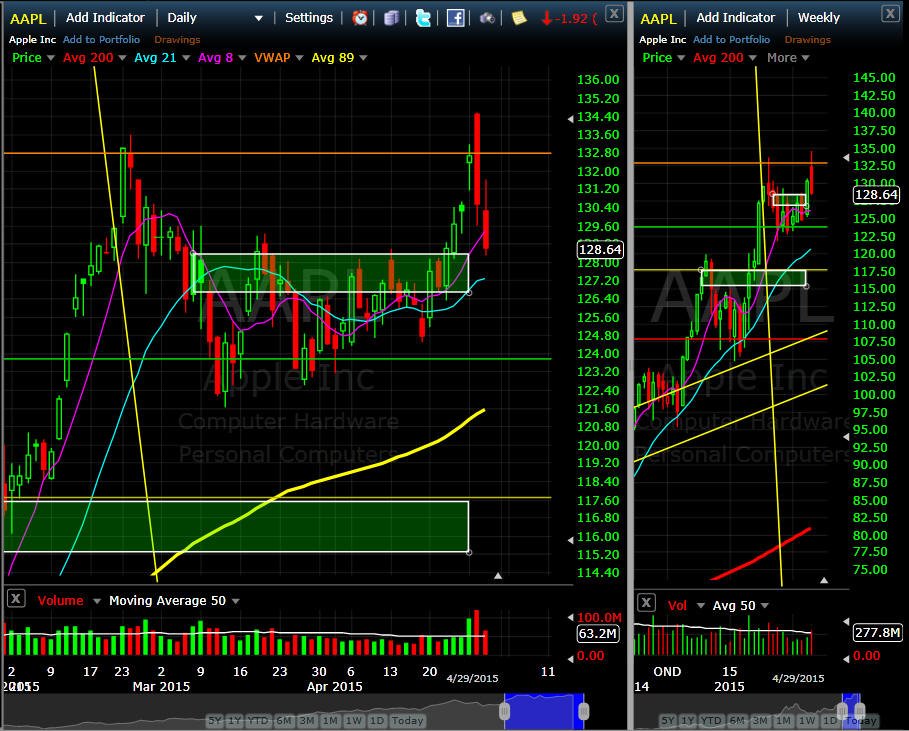Open the Price dropdown in Daily chart
909x731 pixels.
50,58
